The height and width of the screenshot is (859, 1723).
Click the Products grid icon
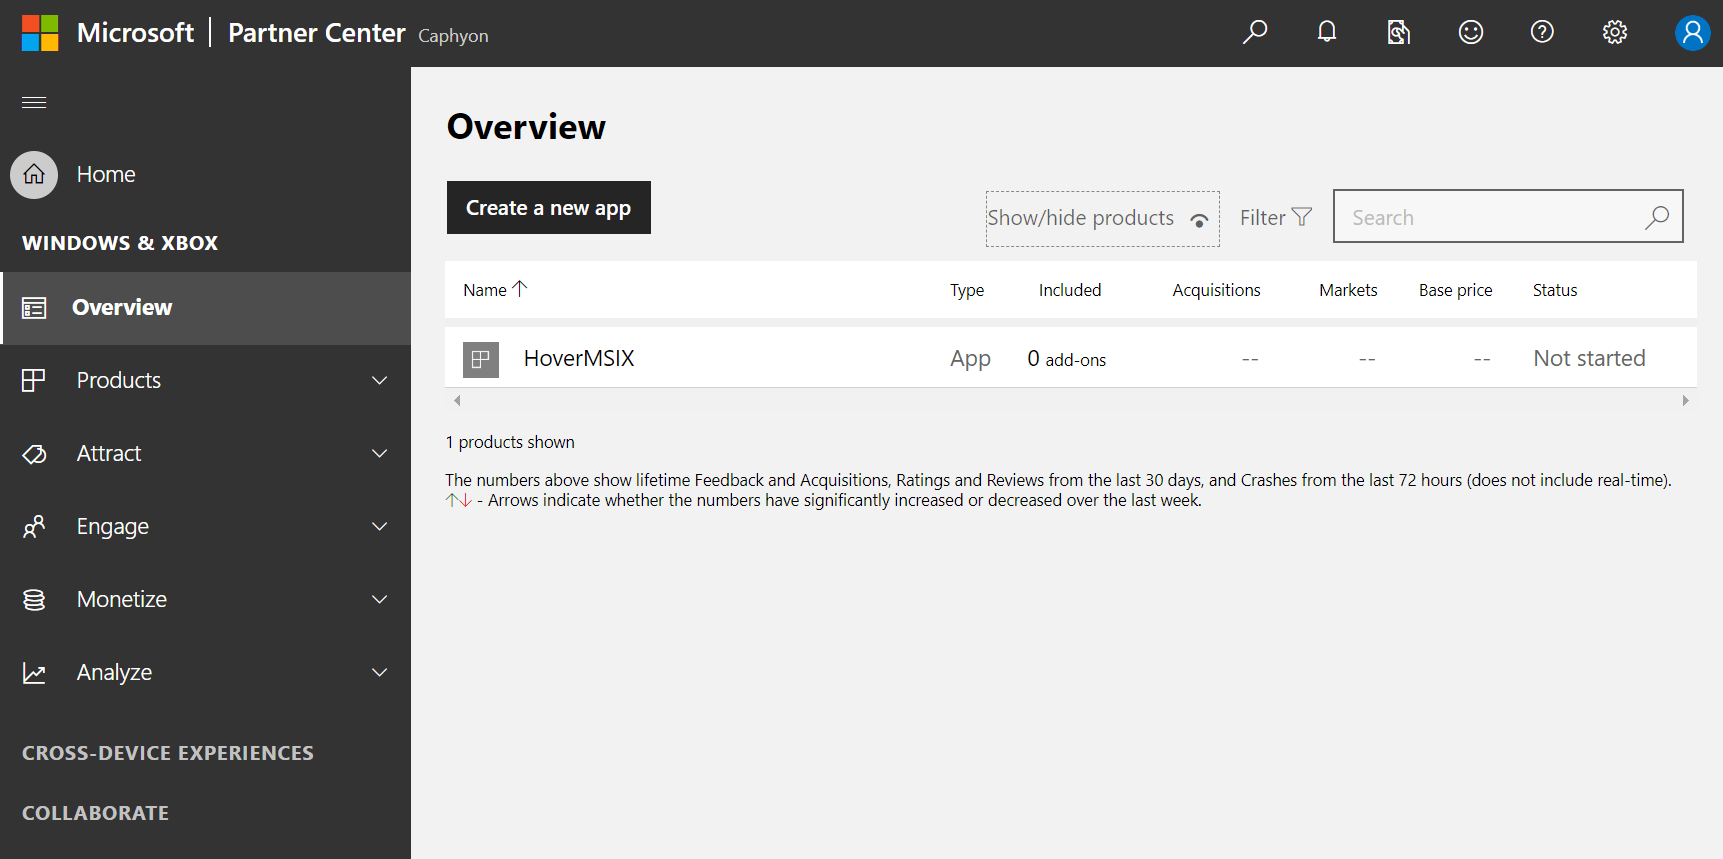coord(34,381)
